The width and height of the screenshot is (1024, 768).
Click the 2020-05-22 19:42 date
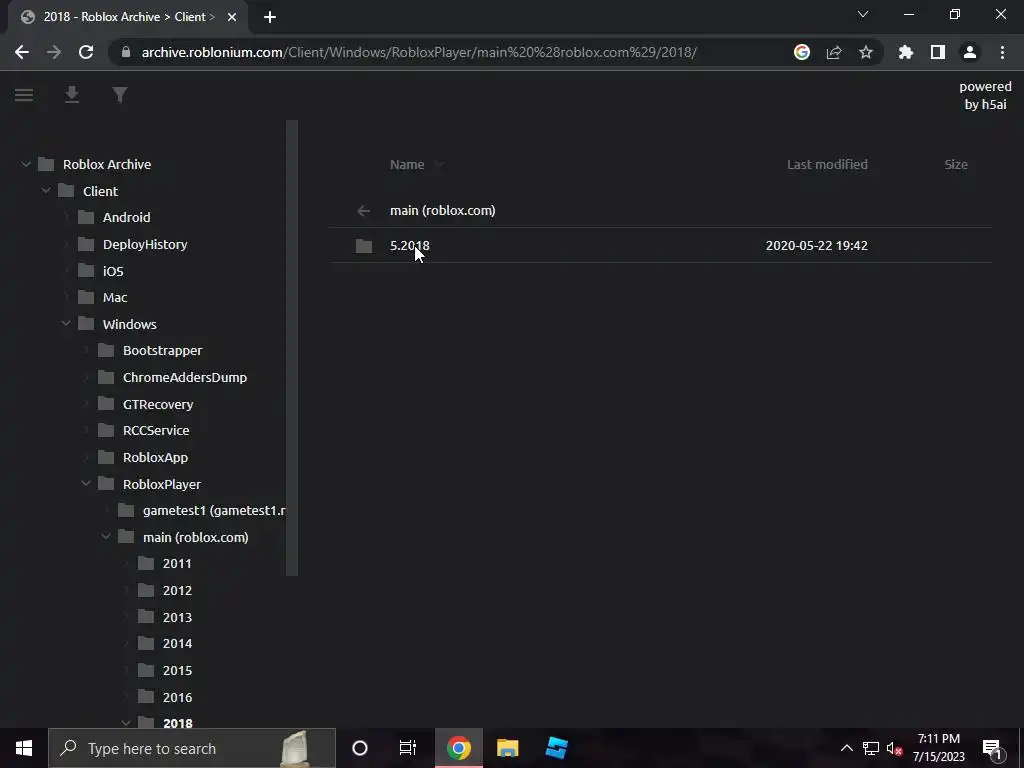coord(816,246)
